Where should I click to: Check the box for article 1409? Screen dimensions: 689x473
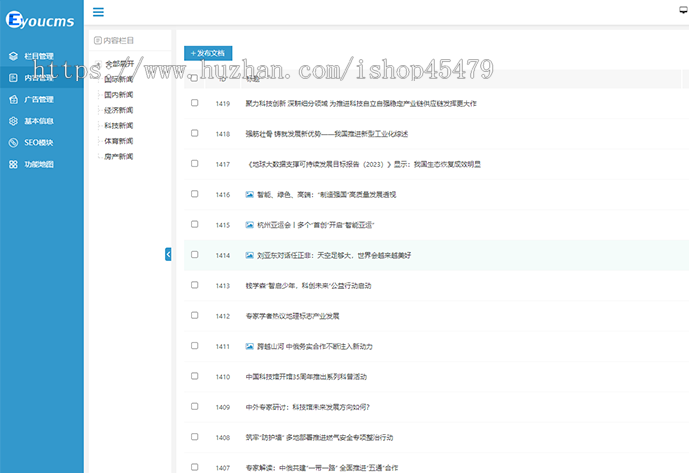pos(195,406)
